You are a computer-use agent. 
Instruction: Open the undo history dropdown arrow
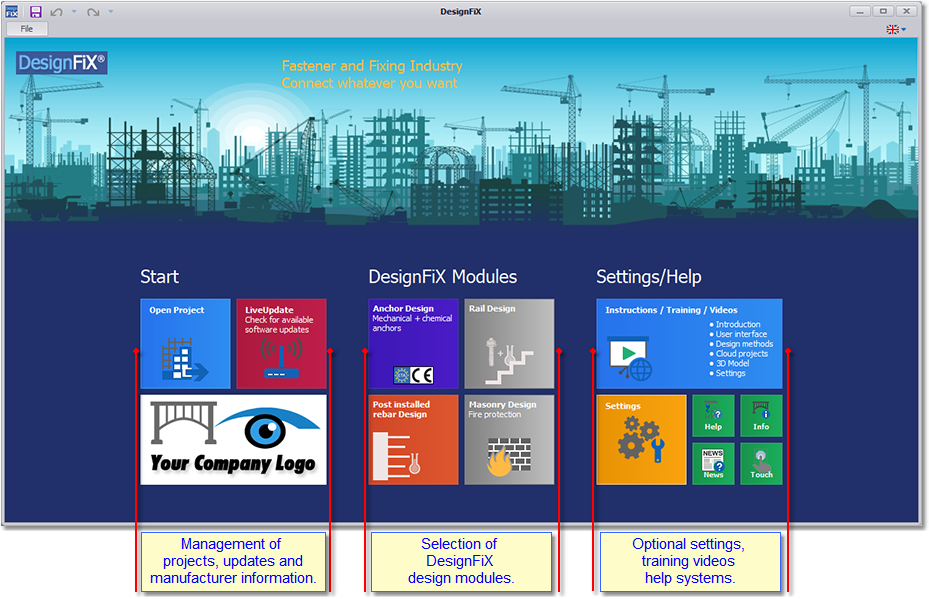coord(74,11)
